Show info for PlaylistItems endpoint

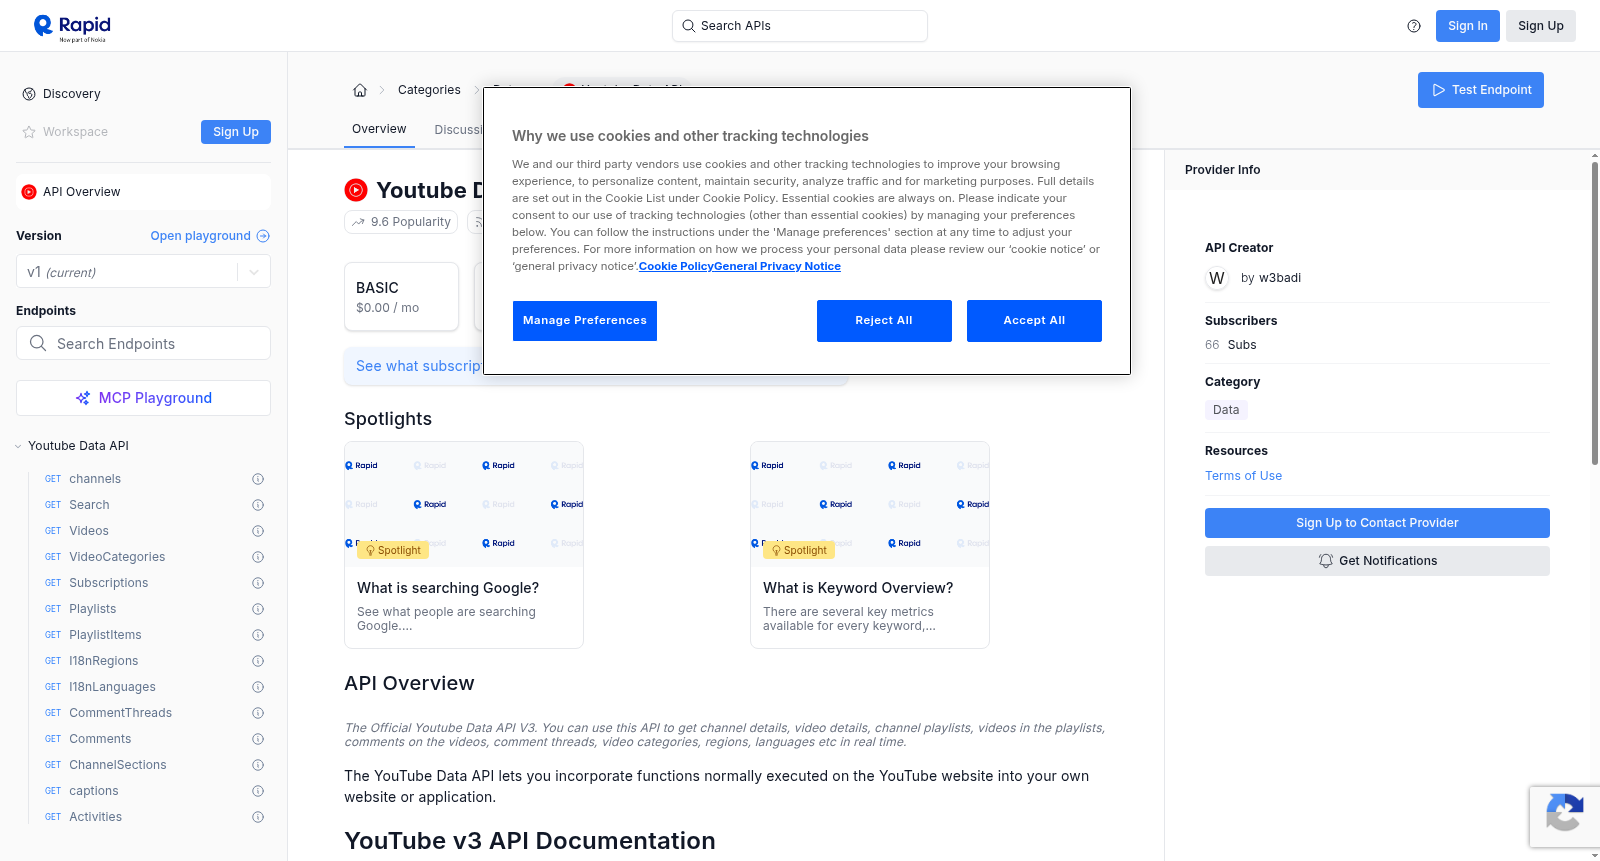click(258, 635)
